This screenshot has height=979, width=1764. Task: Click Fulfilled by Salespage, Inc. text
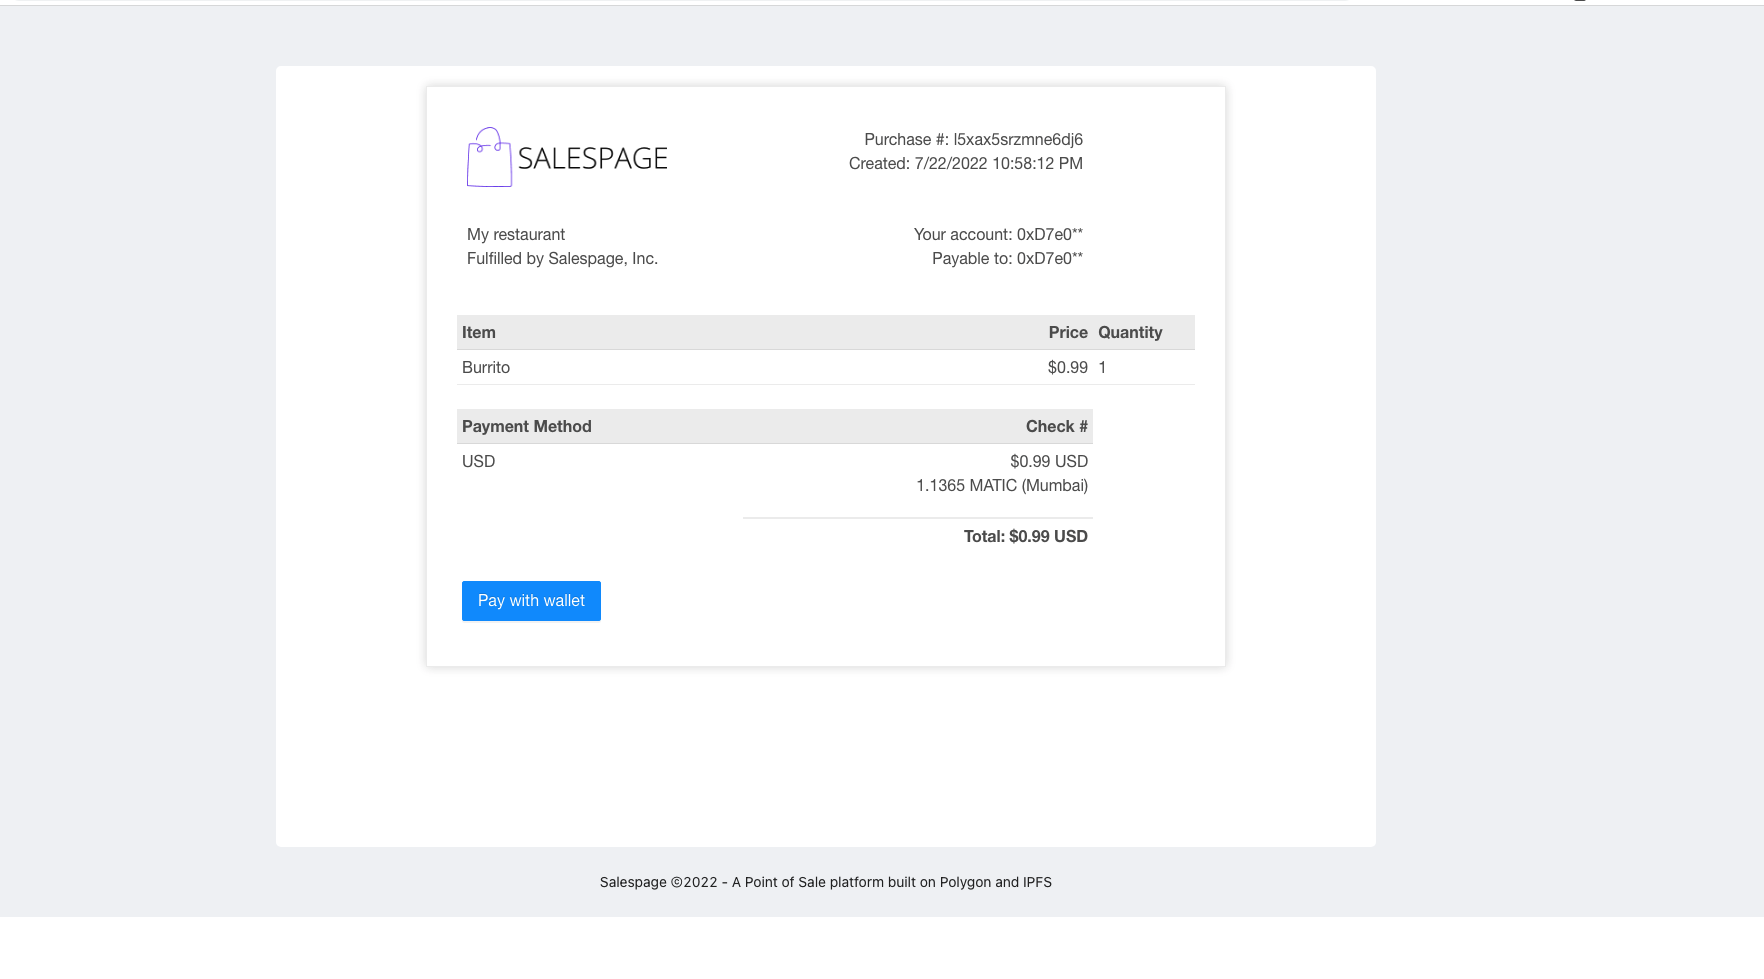point(562,258)
